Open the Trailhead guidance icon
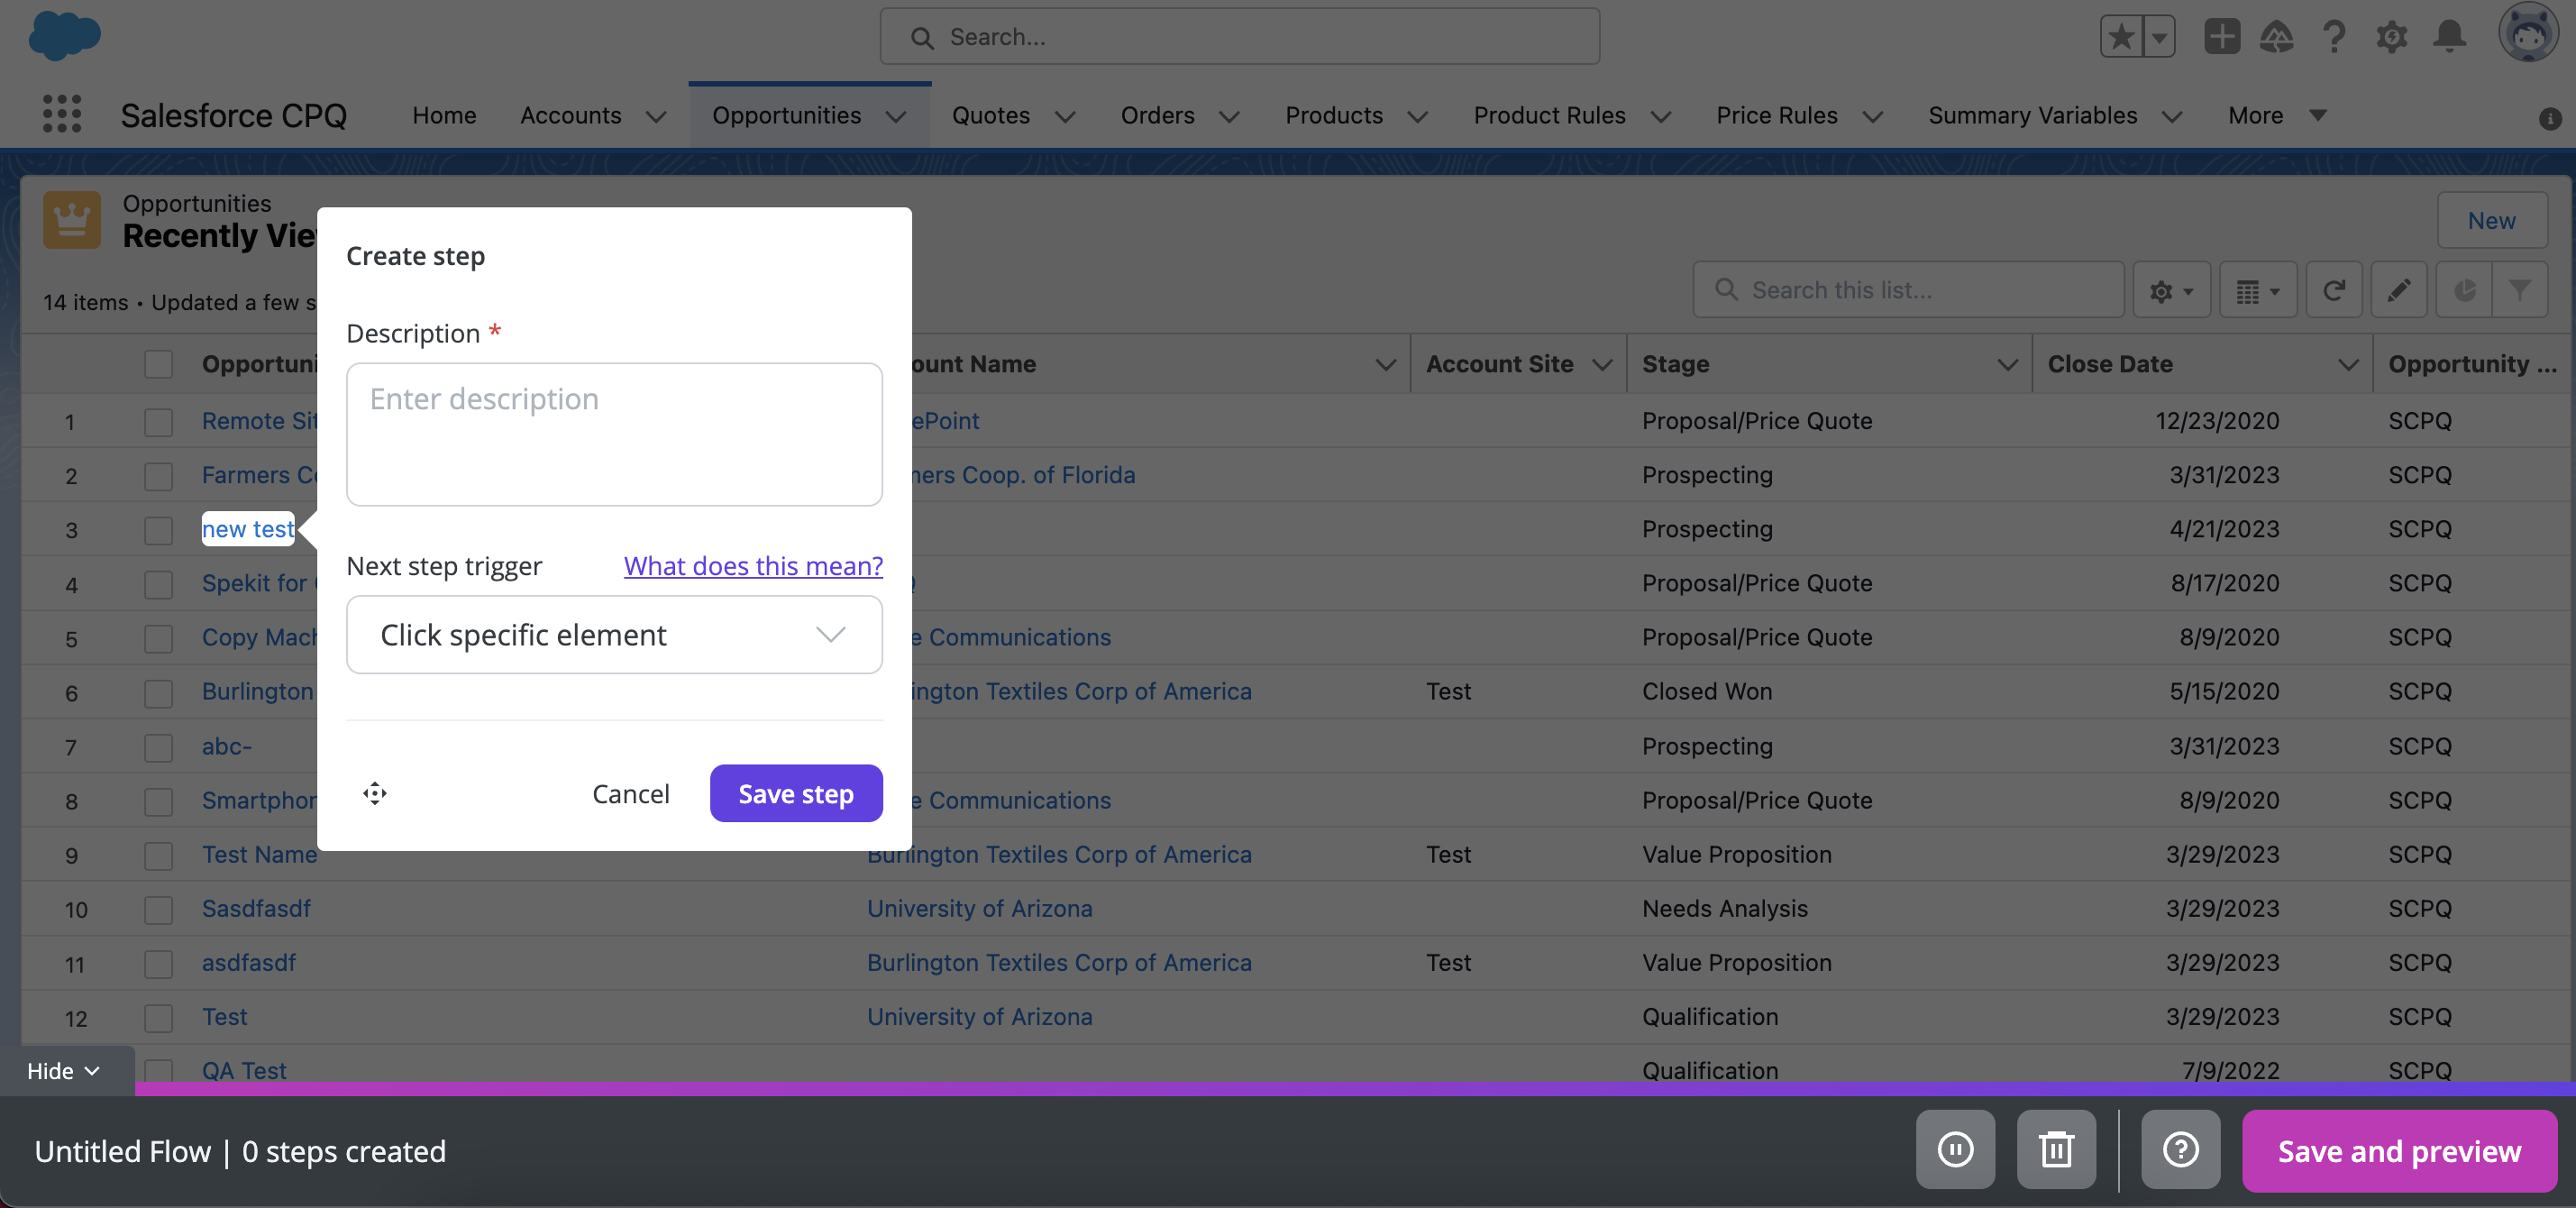Image resolution: width=2576 pixels, height=1208 pixels. pos(2277,37)
